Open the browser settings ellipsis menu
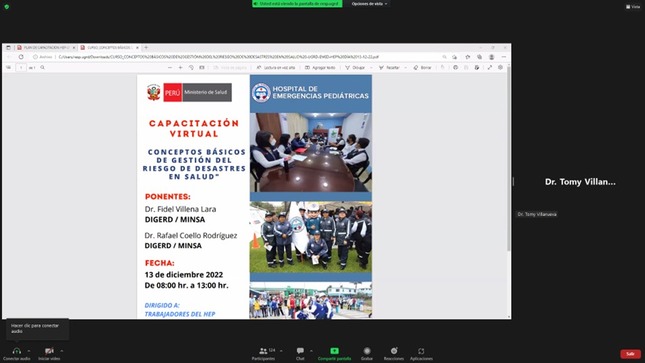 coord(504,57)
